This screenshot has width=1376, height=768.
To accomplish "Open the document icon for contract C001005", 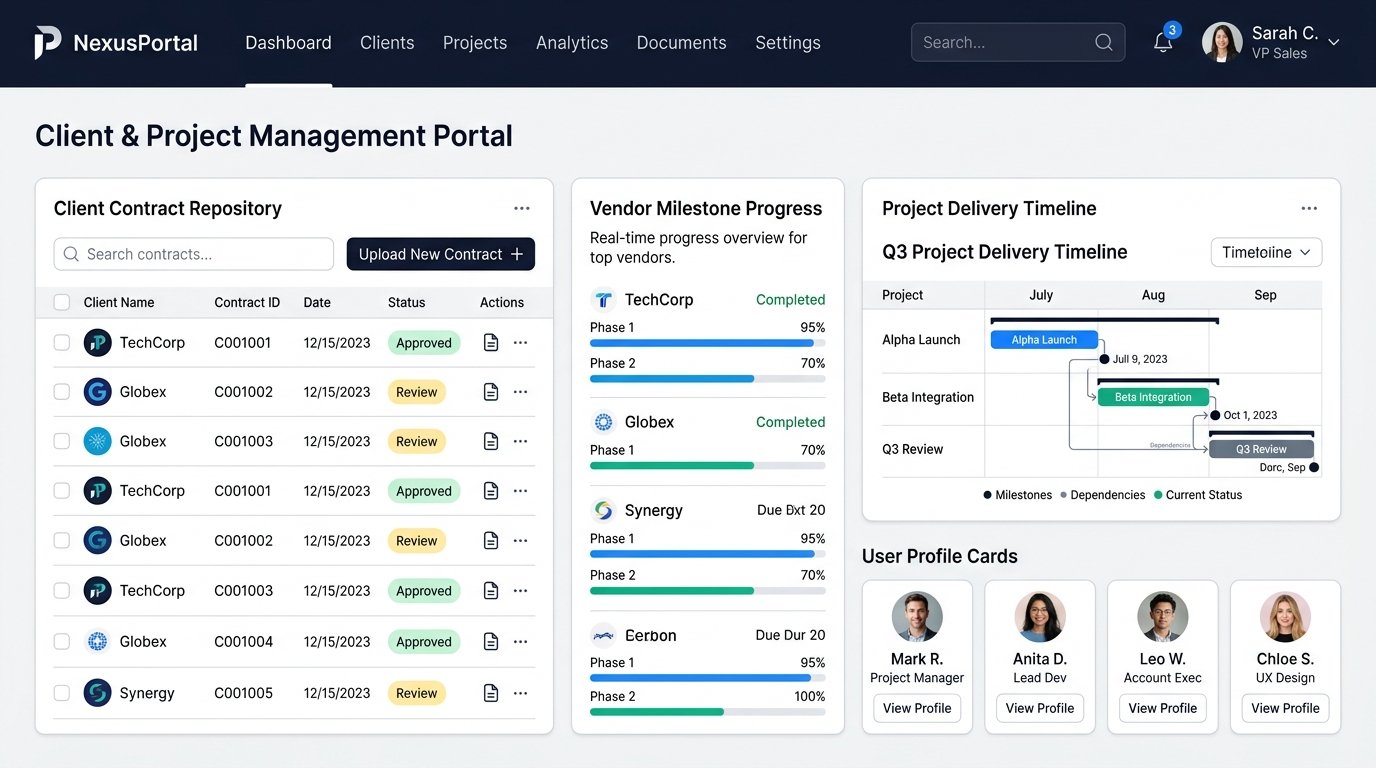I will coord(491,693).
